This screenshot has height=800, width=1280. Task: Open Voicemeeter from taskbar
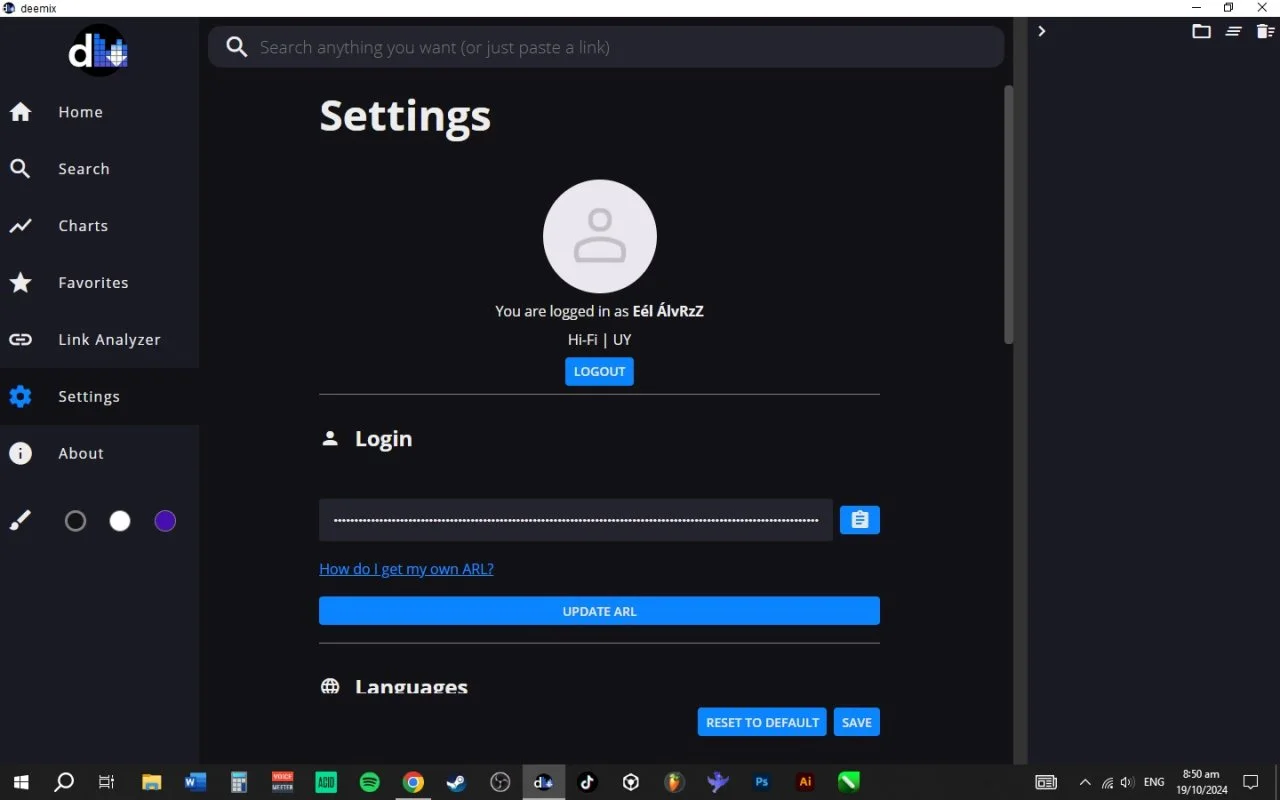[283, 782]
